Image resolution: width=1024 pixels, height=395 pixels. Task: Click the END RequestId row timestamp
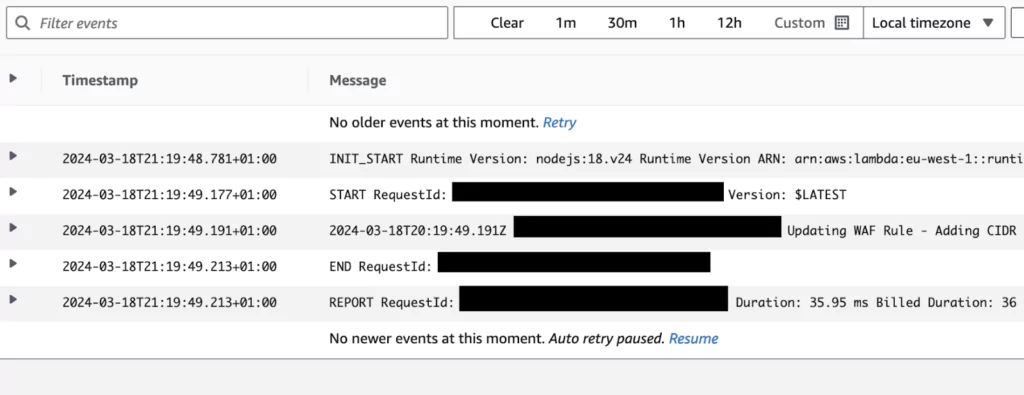coord(169,266)
